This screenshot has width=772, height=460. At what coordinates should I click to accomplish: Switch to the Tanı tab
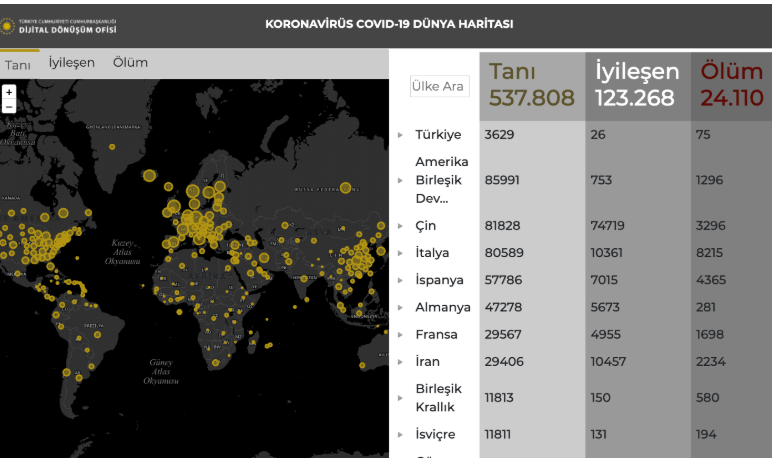coord(18,64)
